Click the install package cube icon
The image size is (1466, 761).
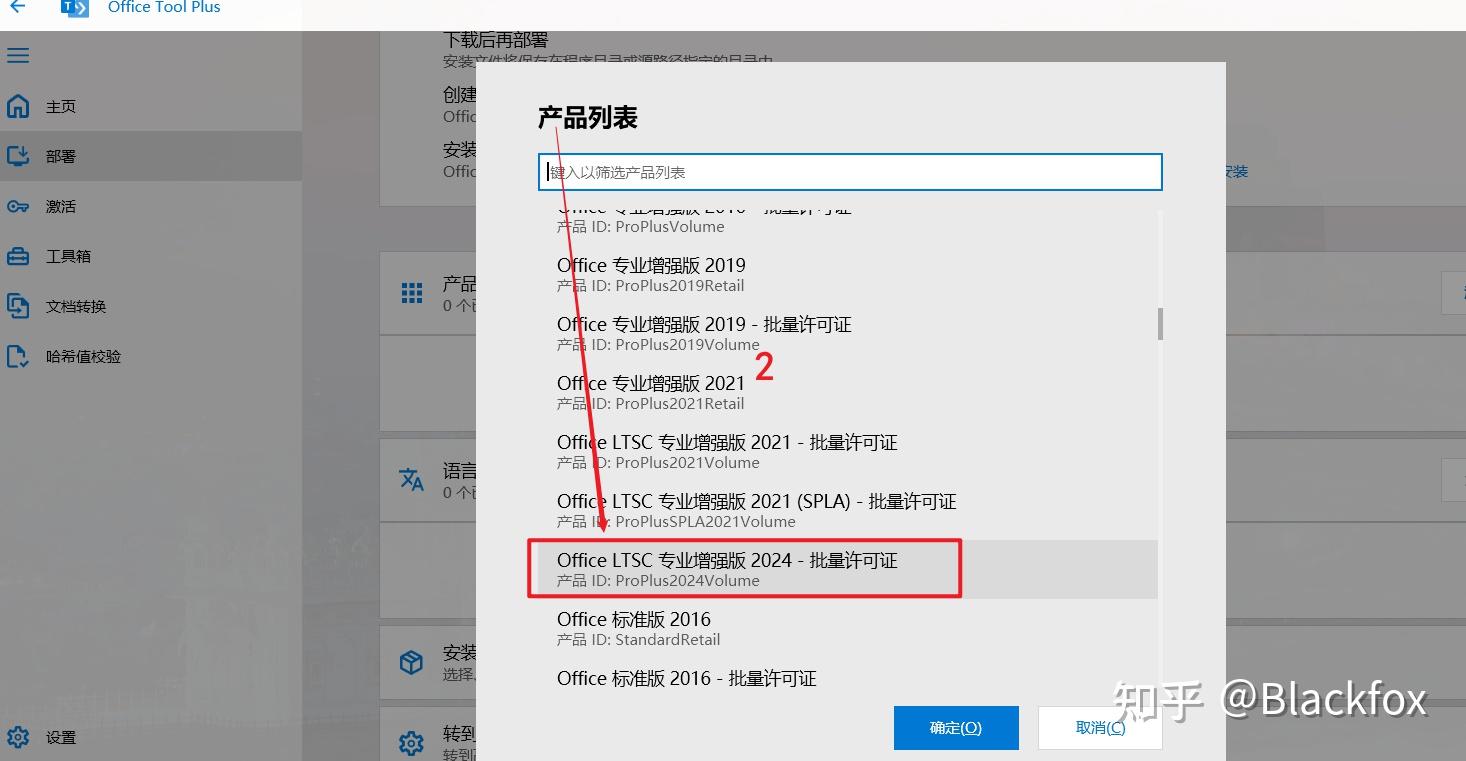(412, 662)
